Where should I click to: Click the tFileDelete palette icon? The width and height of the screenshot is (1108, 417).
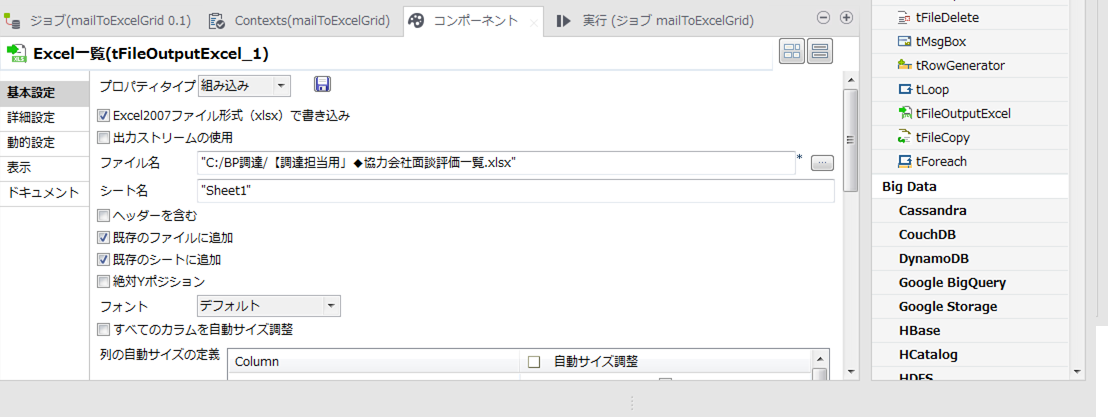point(904,18)
